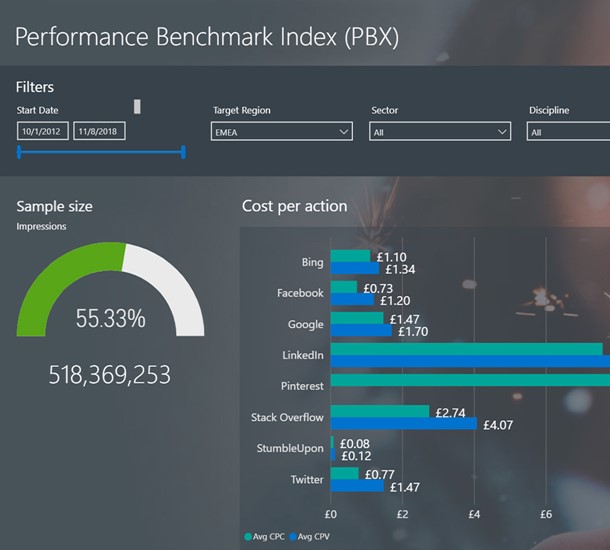Click the Target Region dropdown chevron
610x550 pixels.
(x=344, y=132)
